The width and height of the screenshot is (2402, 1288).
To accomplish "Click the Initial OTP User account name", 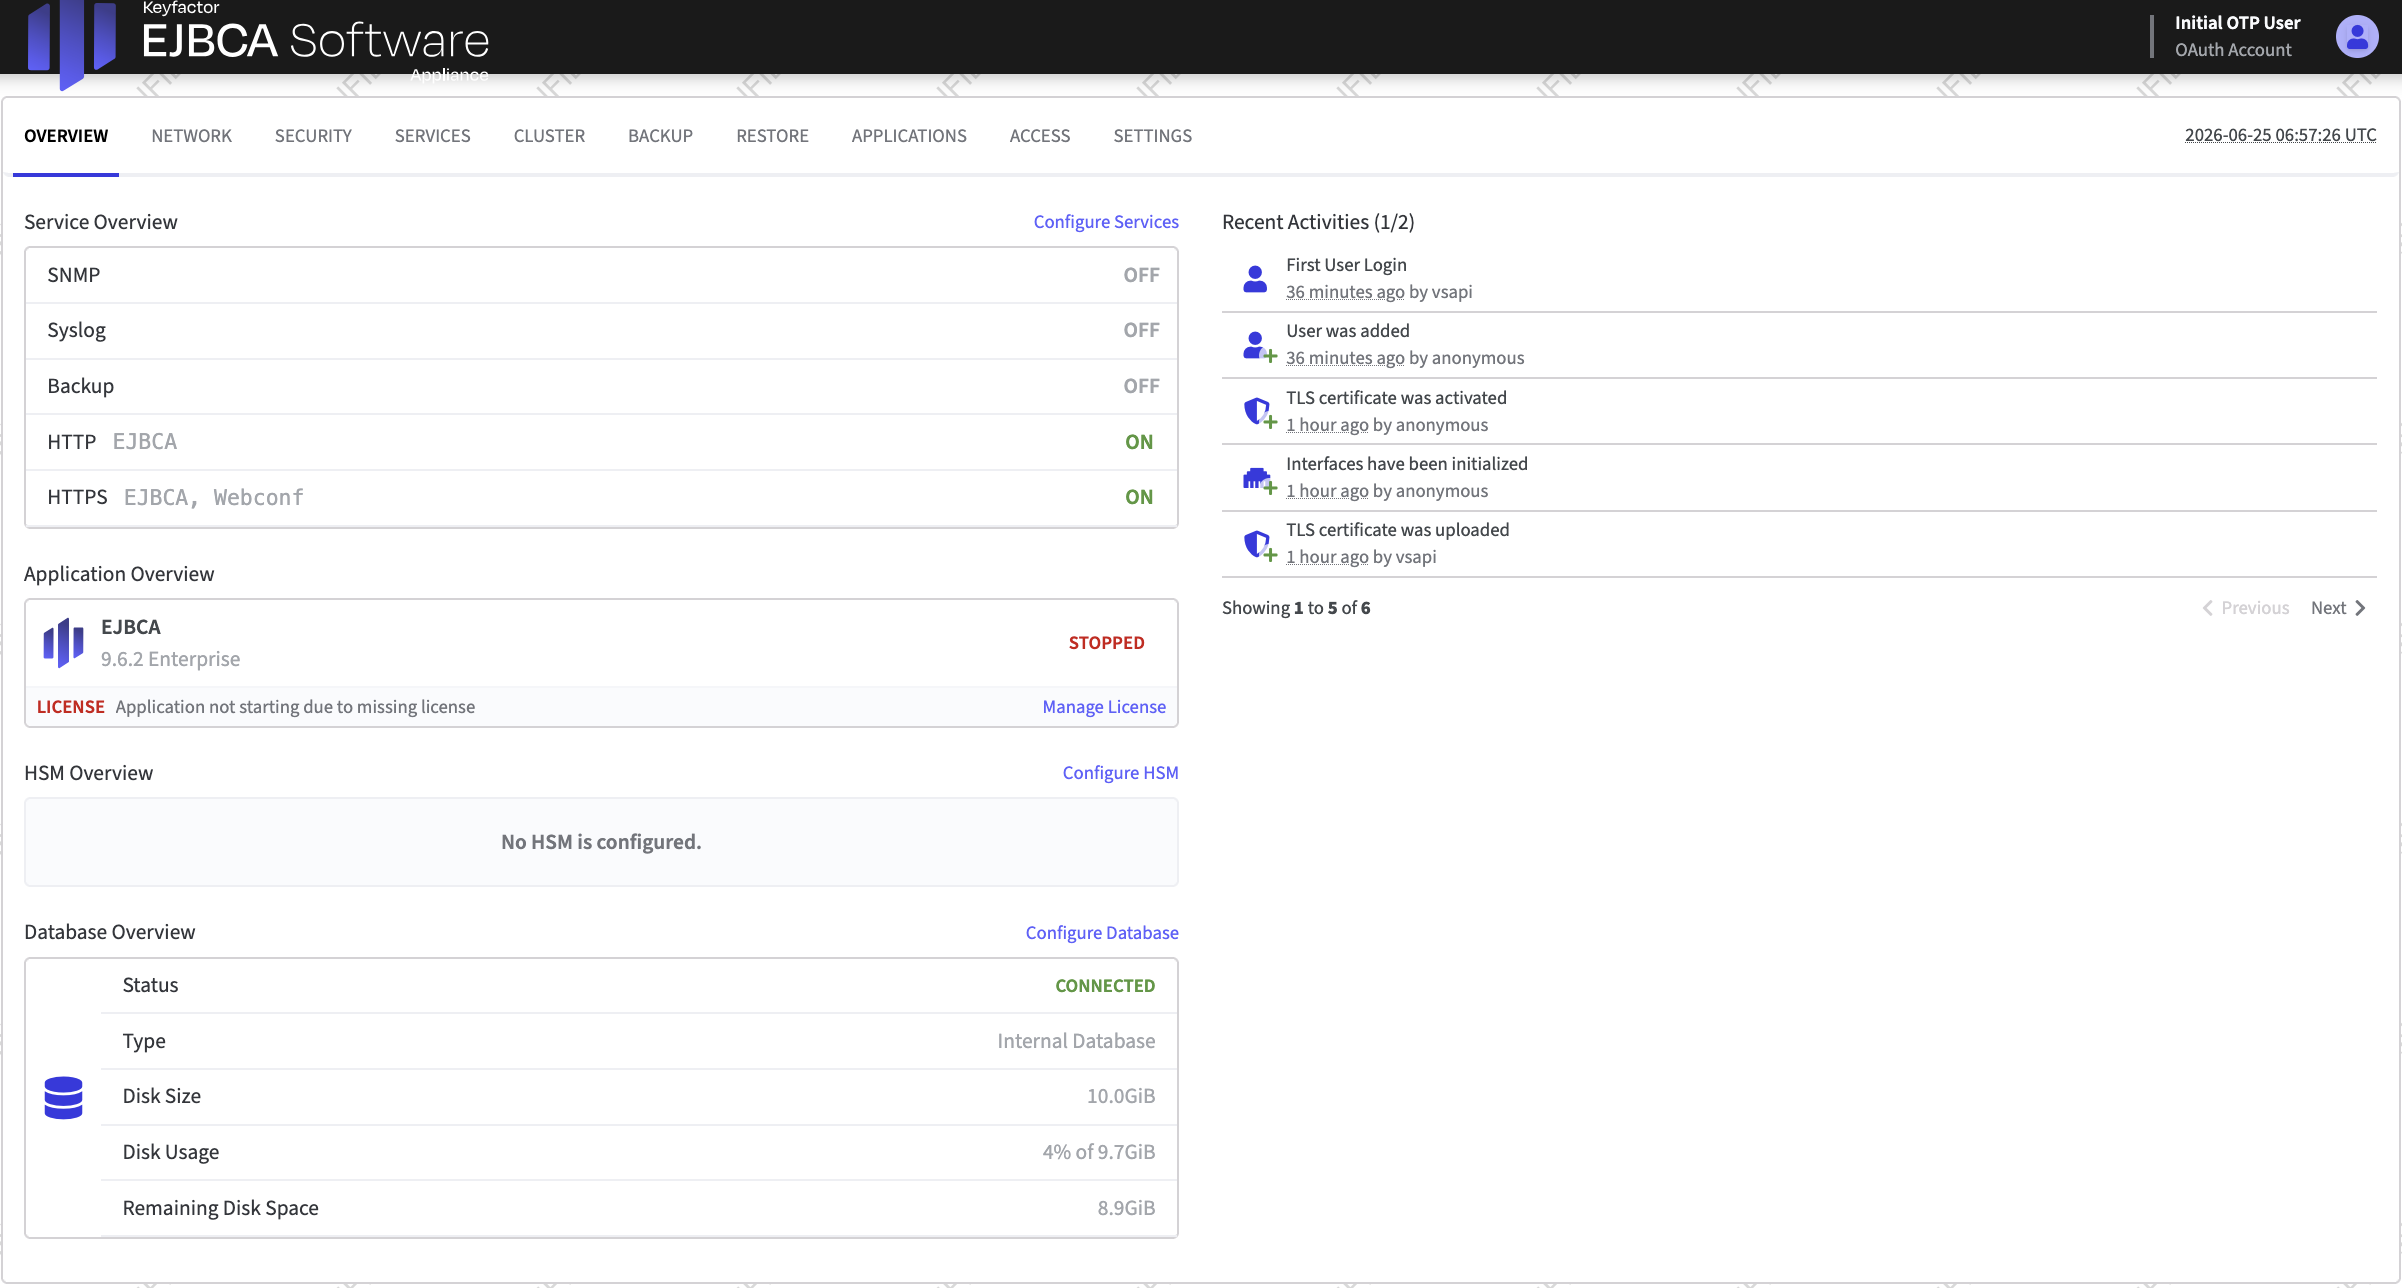I will pyautogui.click(x=2237, y=23).
